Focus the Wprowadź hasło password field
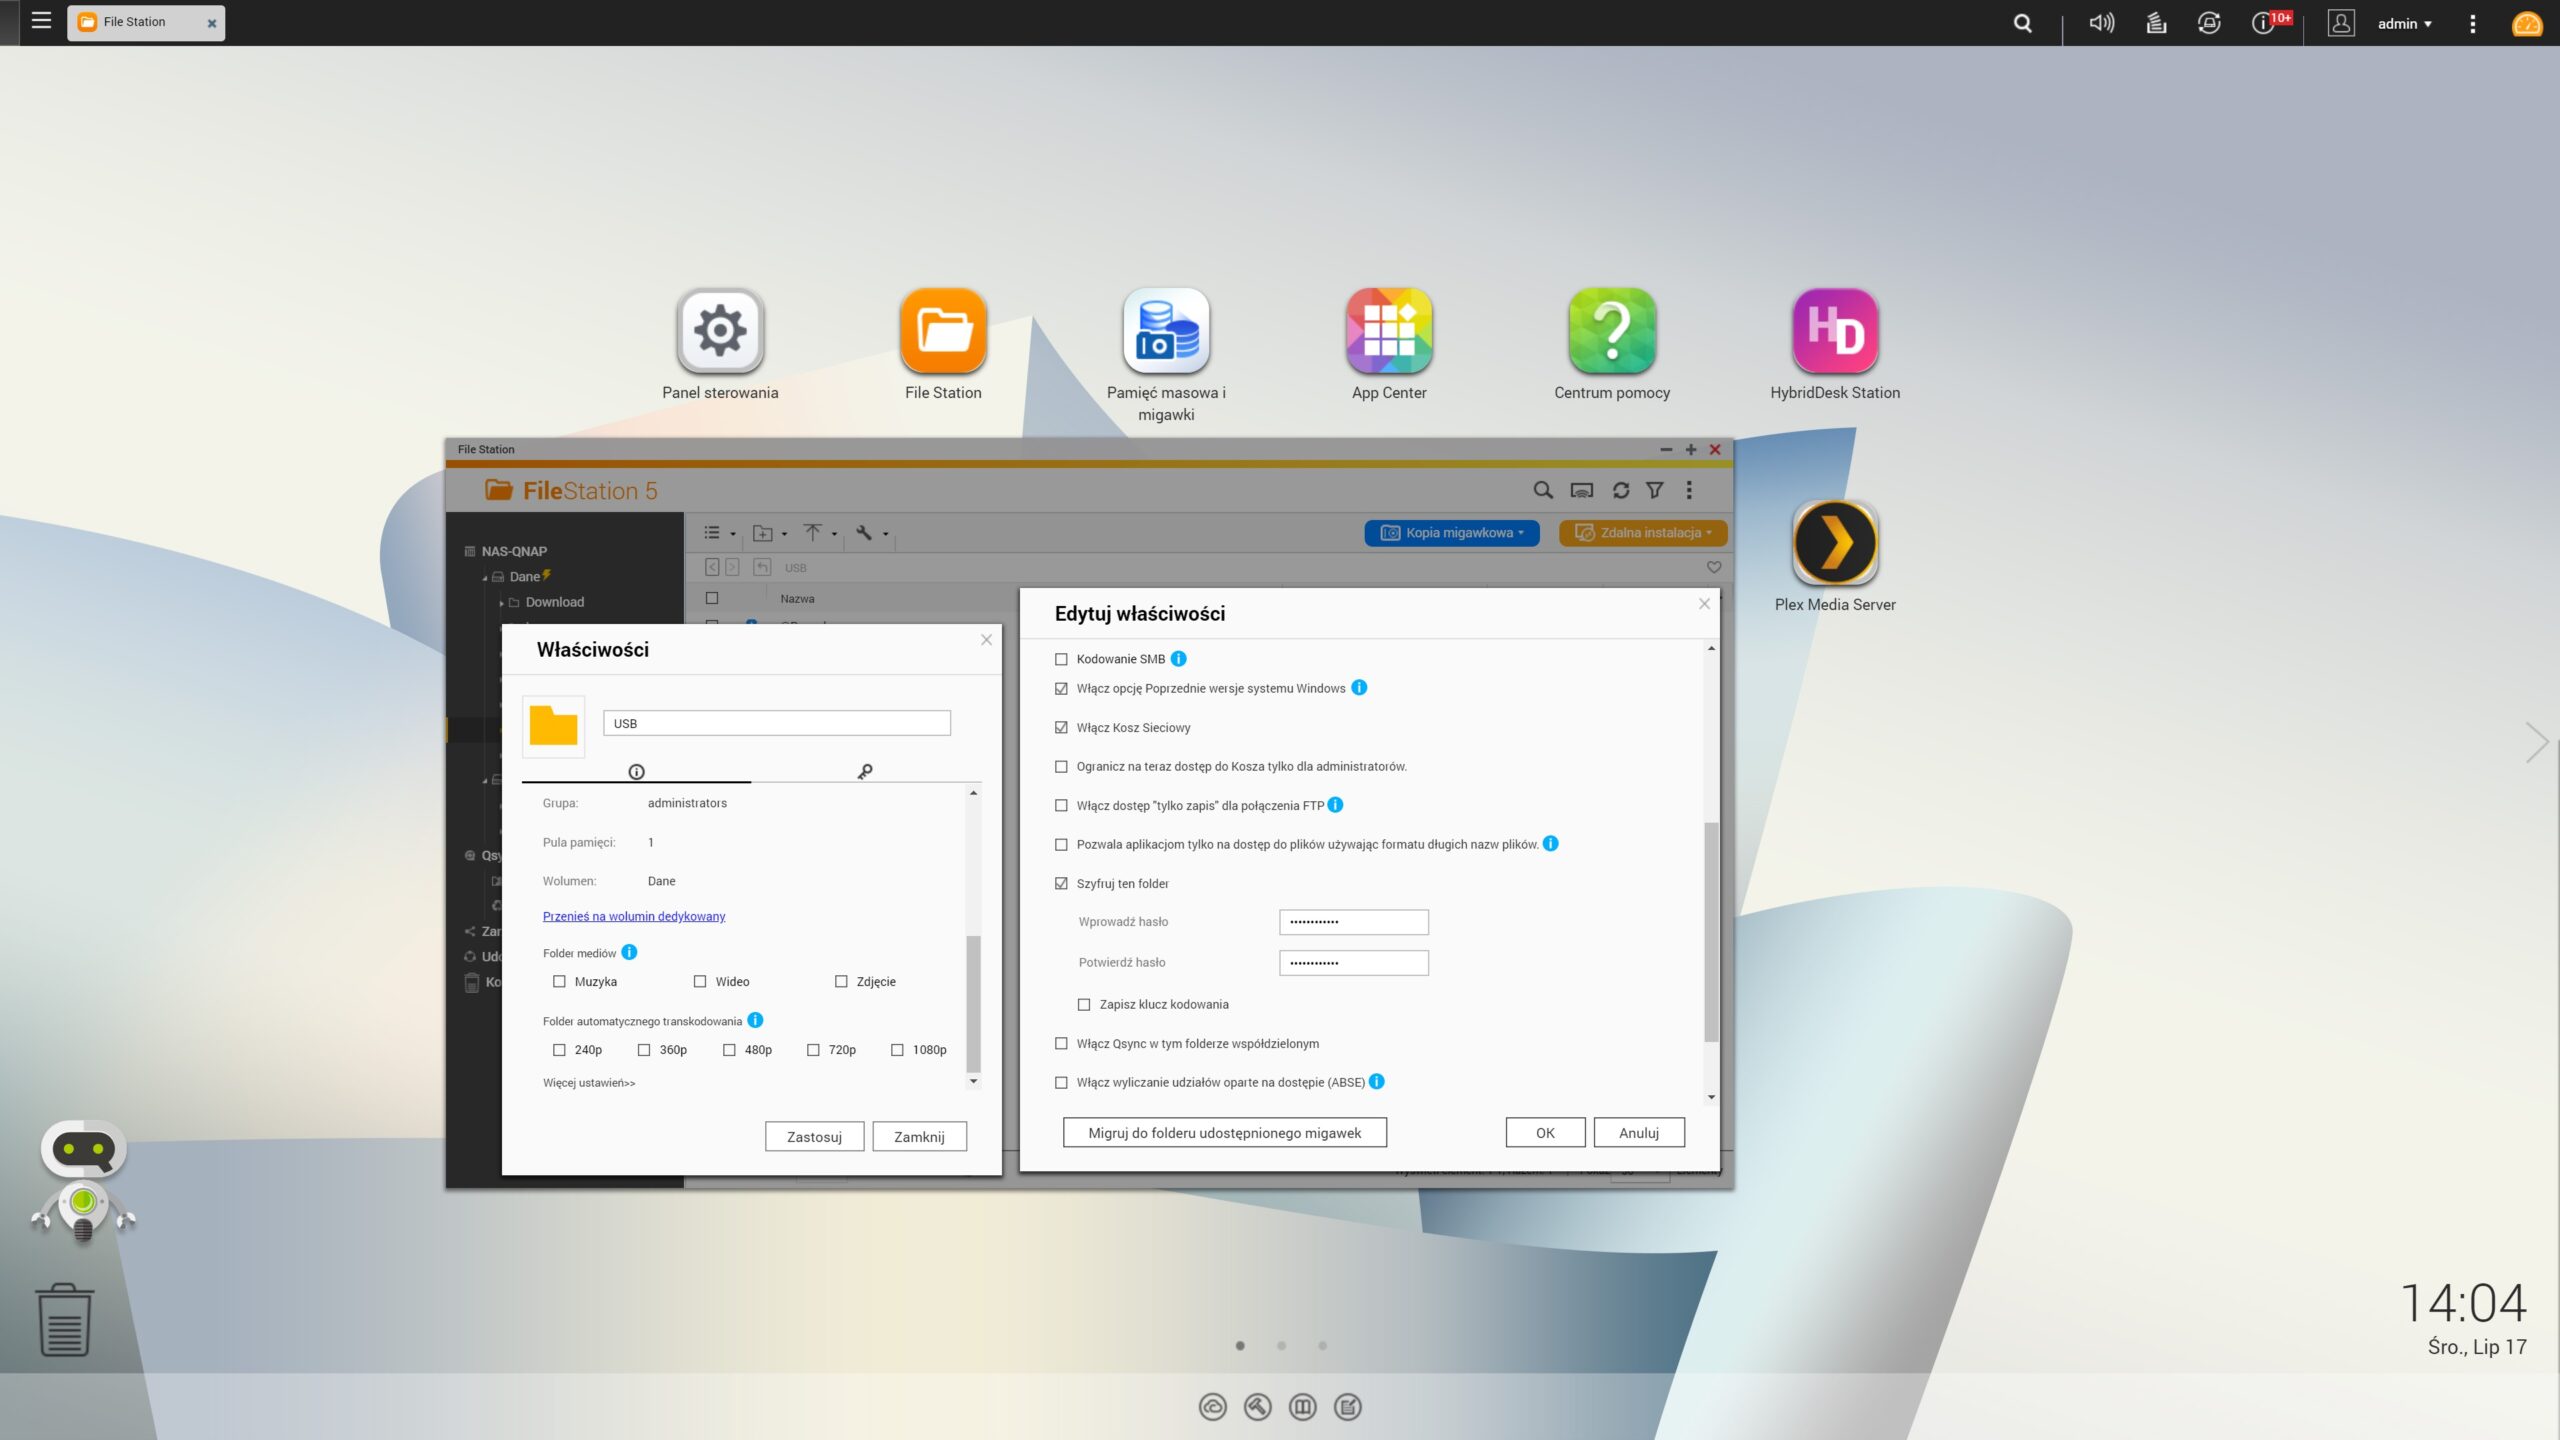Viewport: 2560px width, 1440px height. click(x=1353, y=921)
